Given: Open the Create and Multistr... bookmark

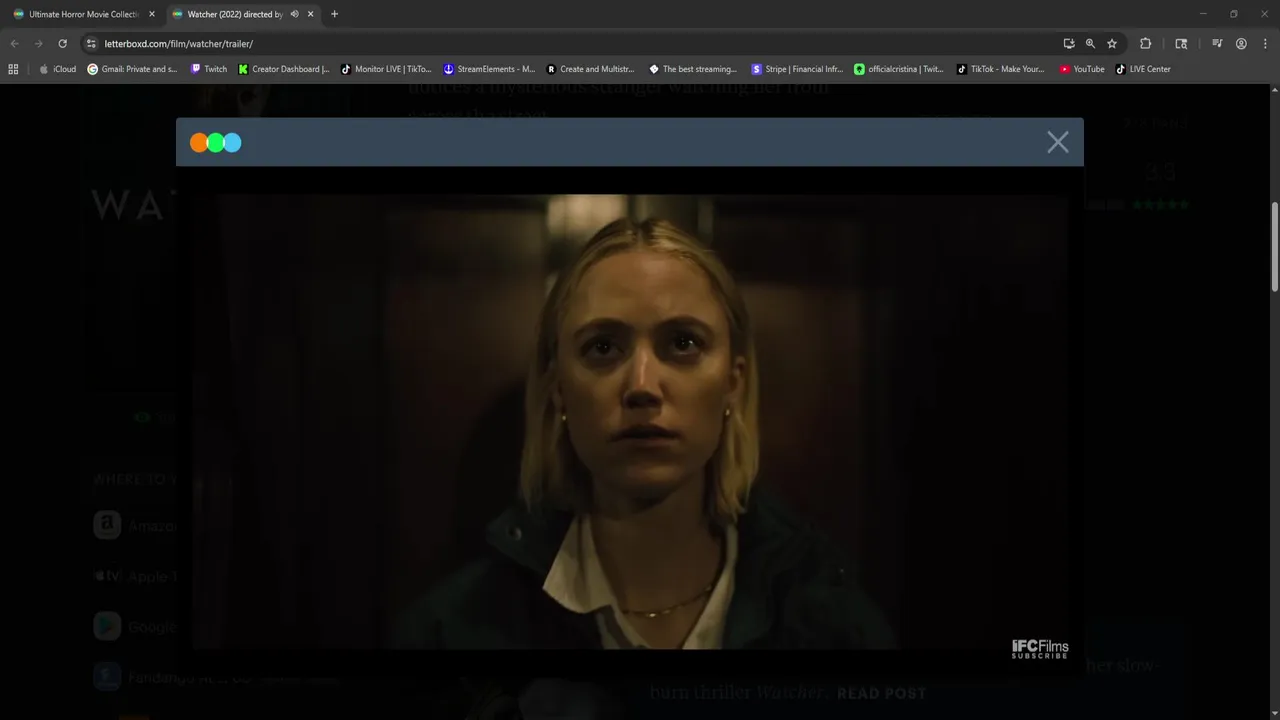Looking at the screenshot, I should pos(590,69).
